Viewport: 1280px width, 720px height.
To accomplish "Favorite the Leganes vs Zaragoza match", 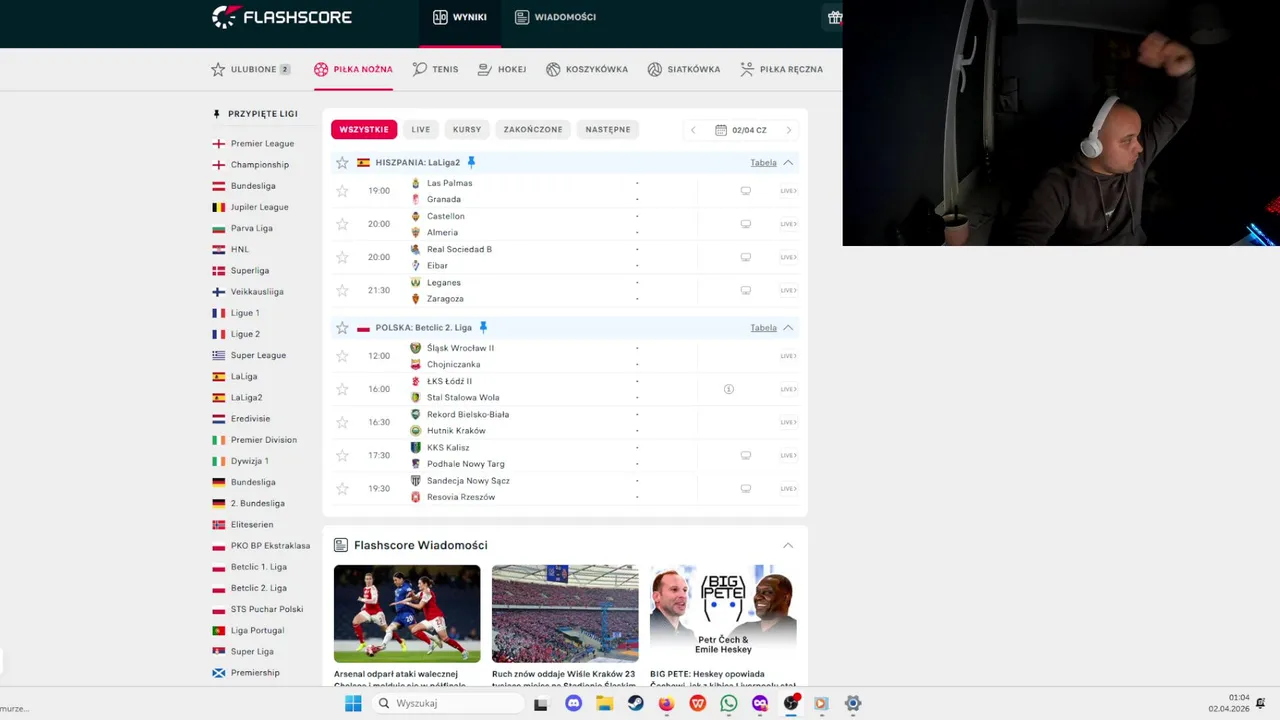I will coord(342,290).
